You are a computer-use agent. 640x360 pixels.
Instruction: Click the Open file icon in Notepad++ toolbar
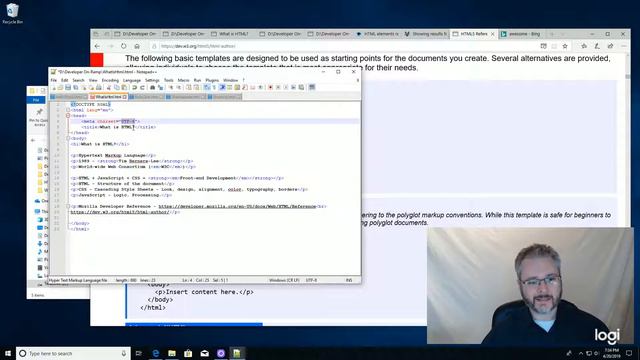click(60, 87)
